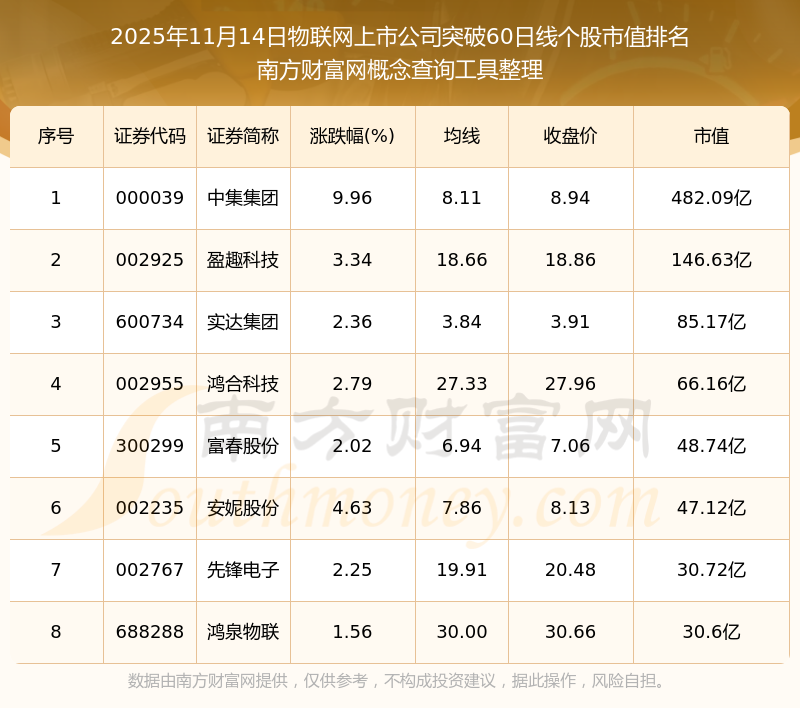The width and height of the screenshot is (800, 708).
Task: Select stock code 688288
Action: pos(149,632)
